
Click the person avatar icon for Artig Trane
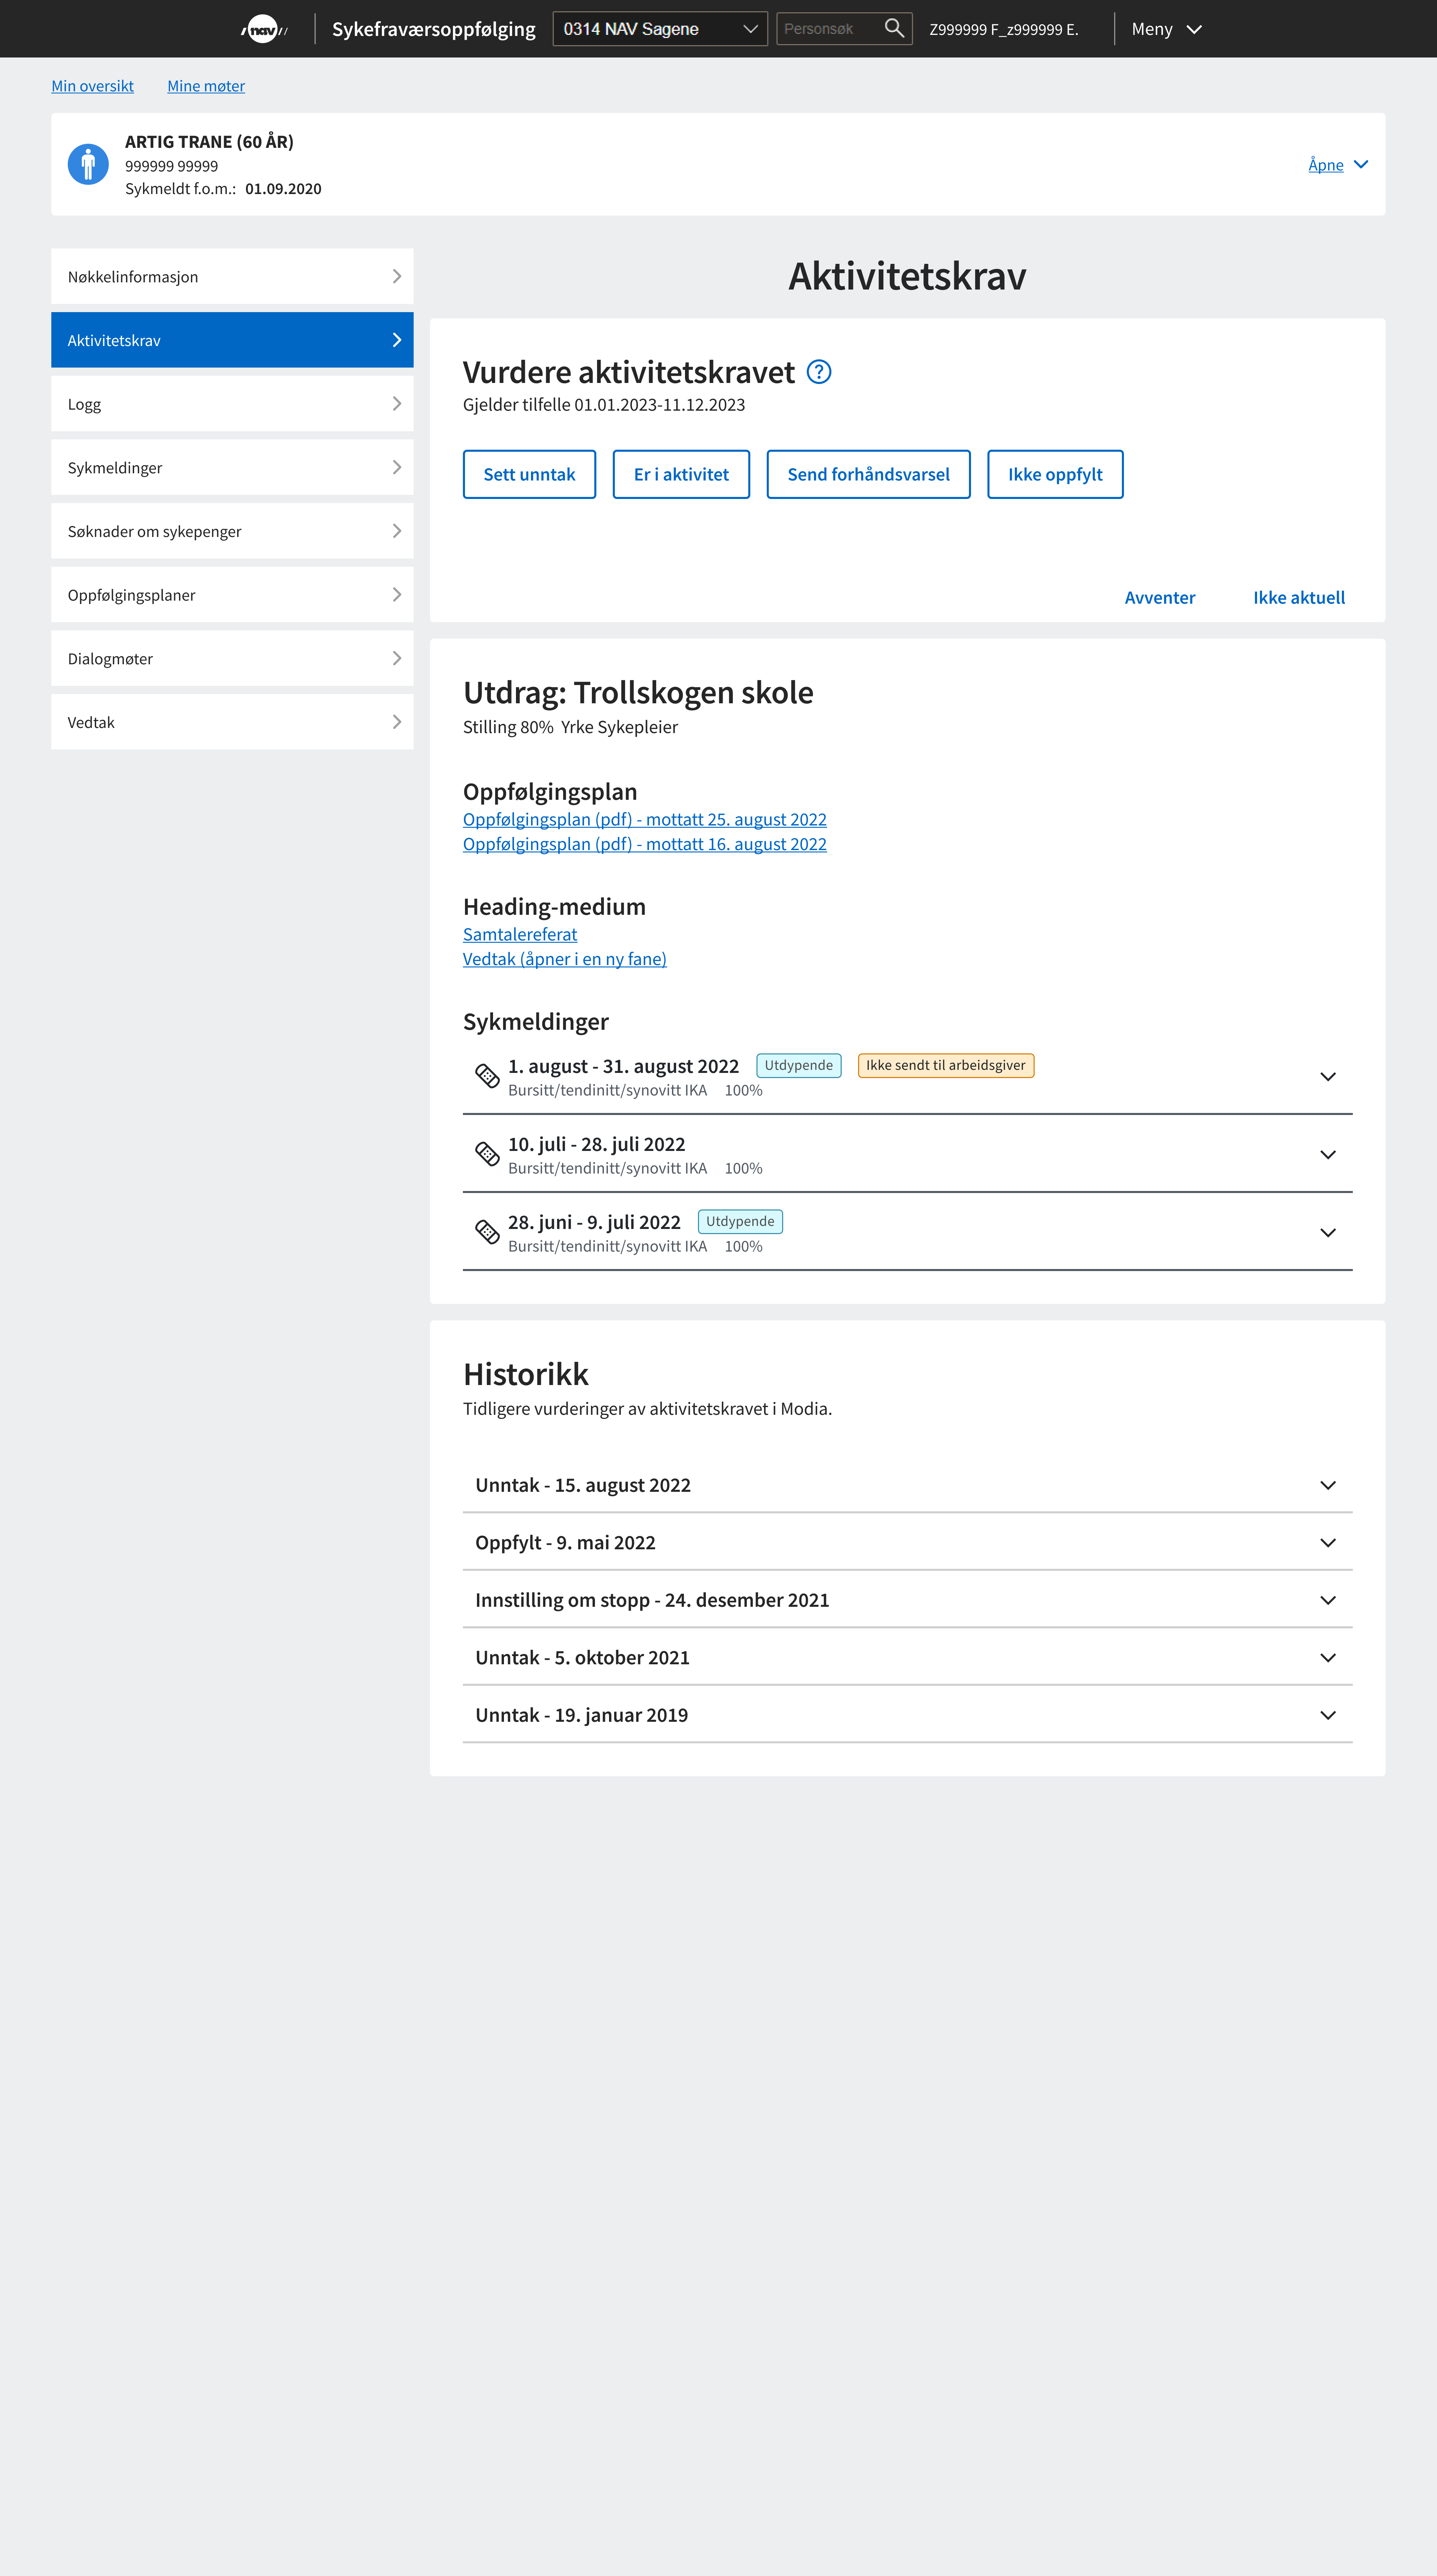[x=88, y=164]
